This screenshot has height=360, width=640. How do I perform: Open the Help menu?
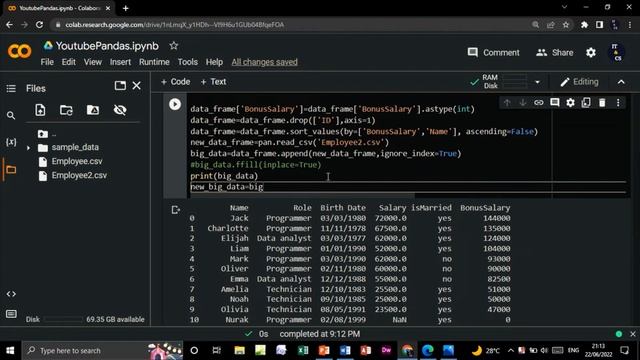coord(214,62)
